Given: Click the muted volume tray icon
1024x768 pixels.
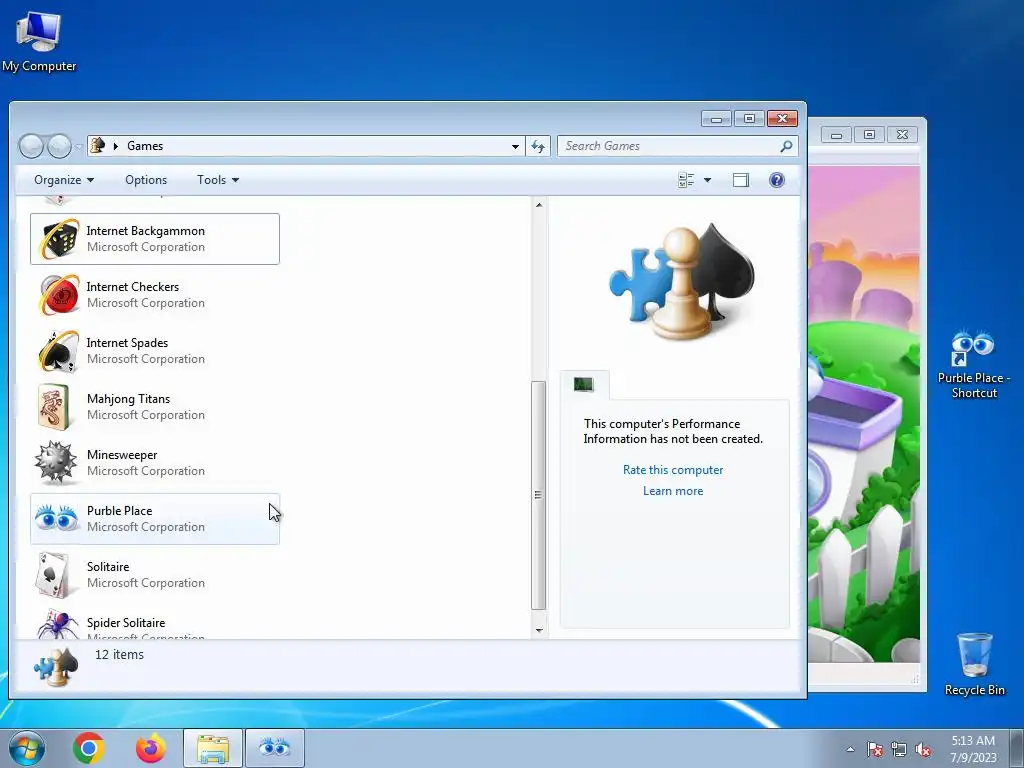Looking at the screenshot, I should (x=923, y=750).
